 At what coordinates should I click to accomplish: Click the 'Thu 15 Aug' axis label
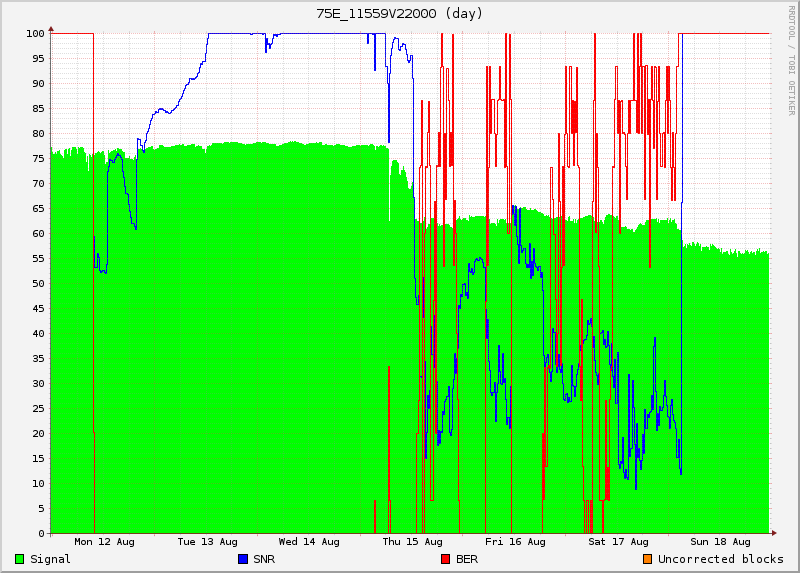tap(412, 542)
